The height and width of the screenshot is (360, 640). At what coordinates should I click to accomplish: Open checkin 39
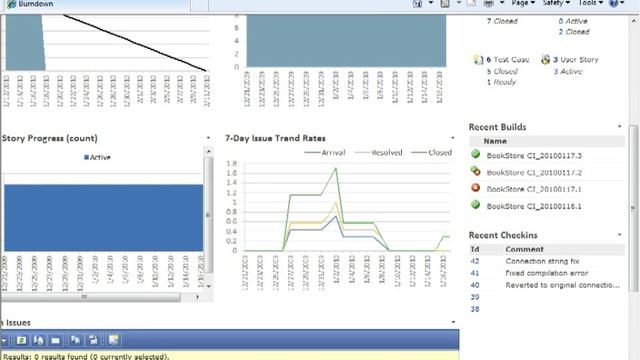[x=475, y=297]
